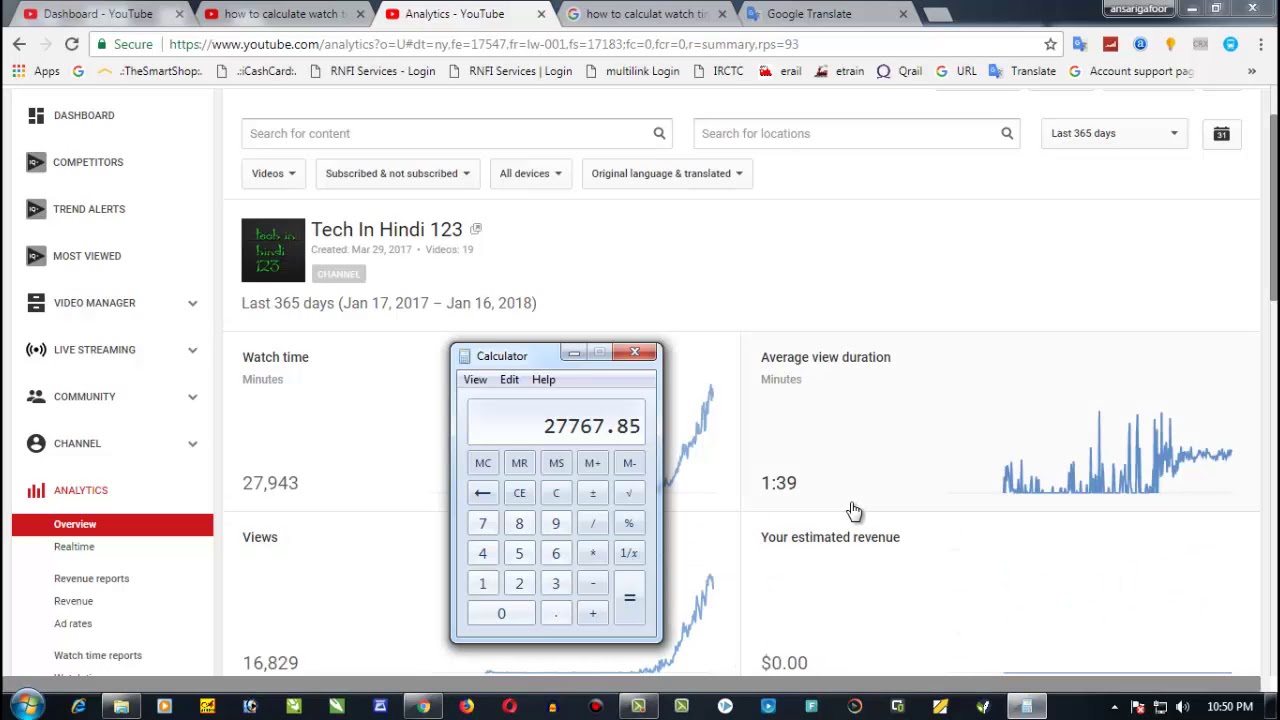Screen dimensions: 1280x720
Task: Switch to the Google Translate tab
Action: (x=809, y=14)
